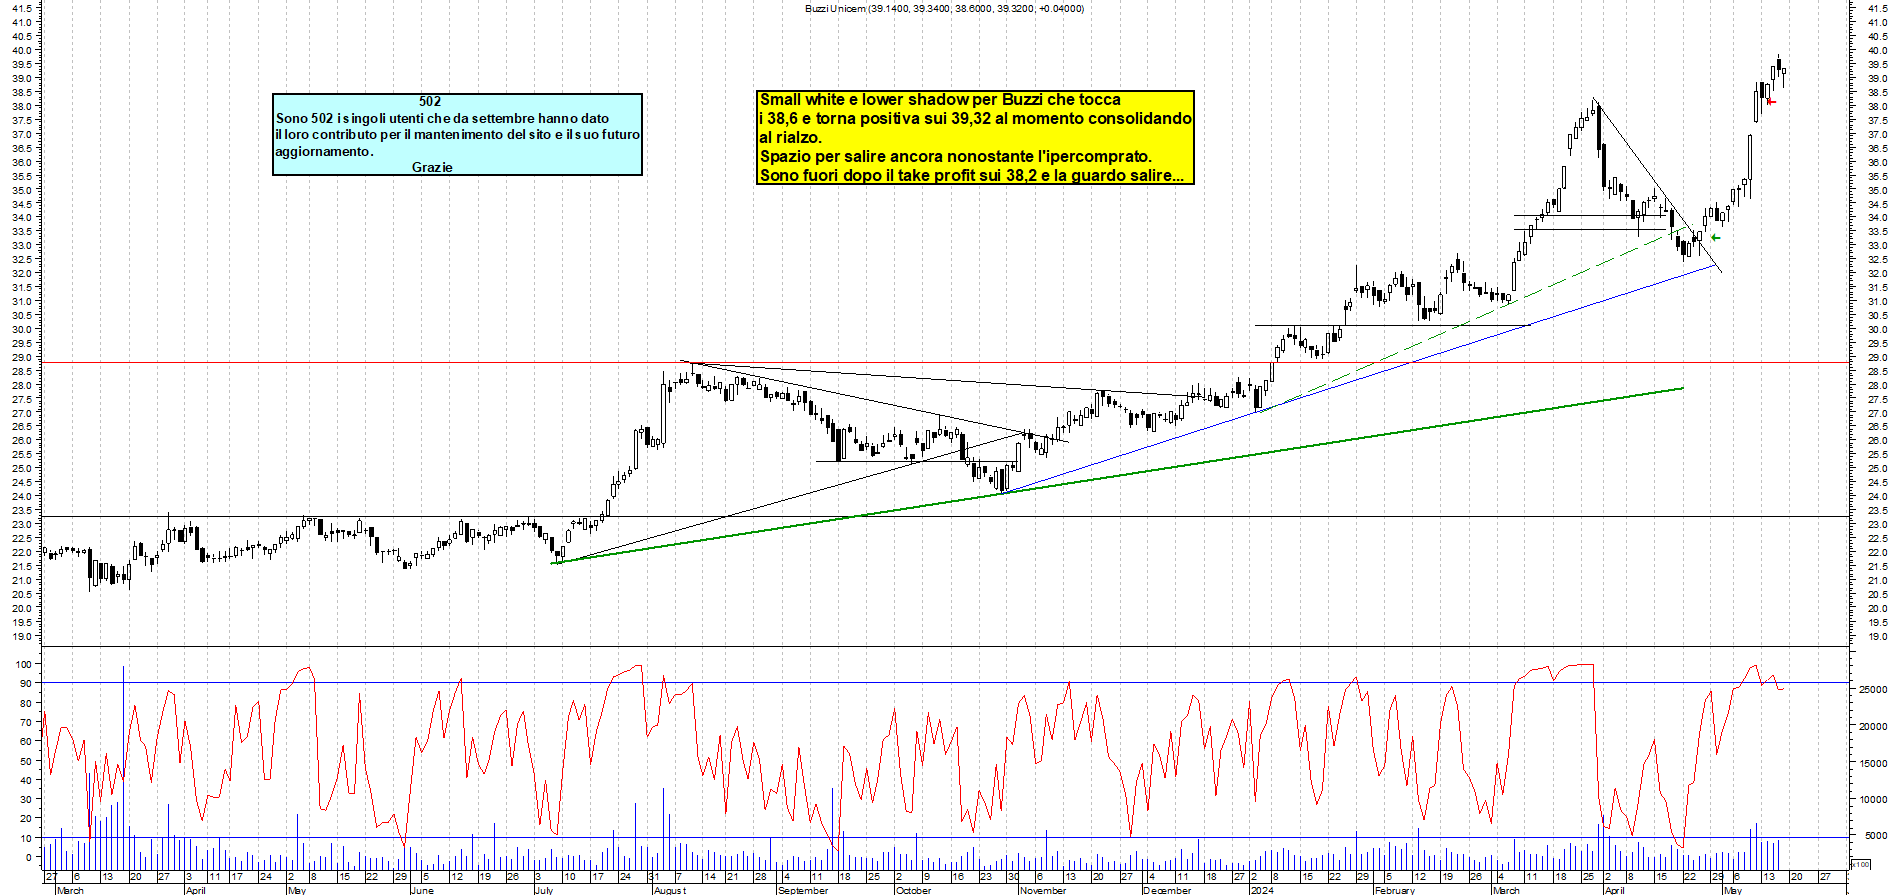Click the Buzzi Unicem chart title
The height and width of the screenshot is (895, 1890).
[x=944, y=8]
